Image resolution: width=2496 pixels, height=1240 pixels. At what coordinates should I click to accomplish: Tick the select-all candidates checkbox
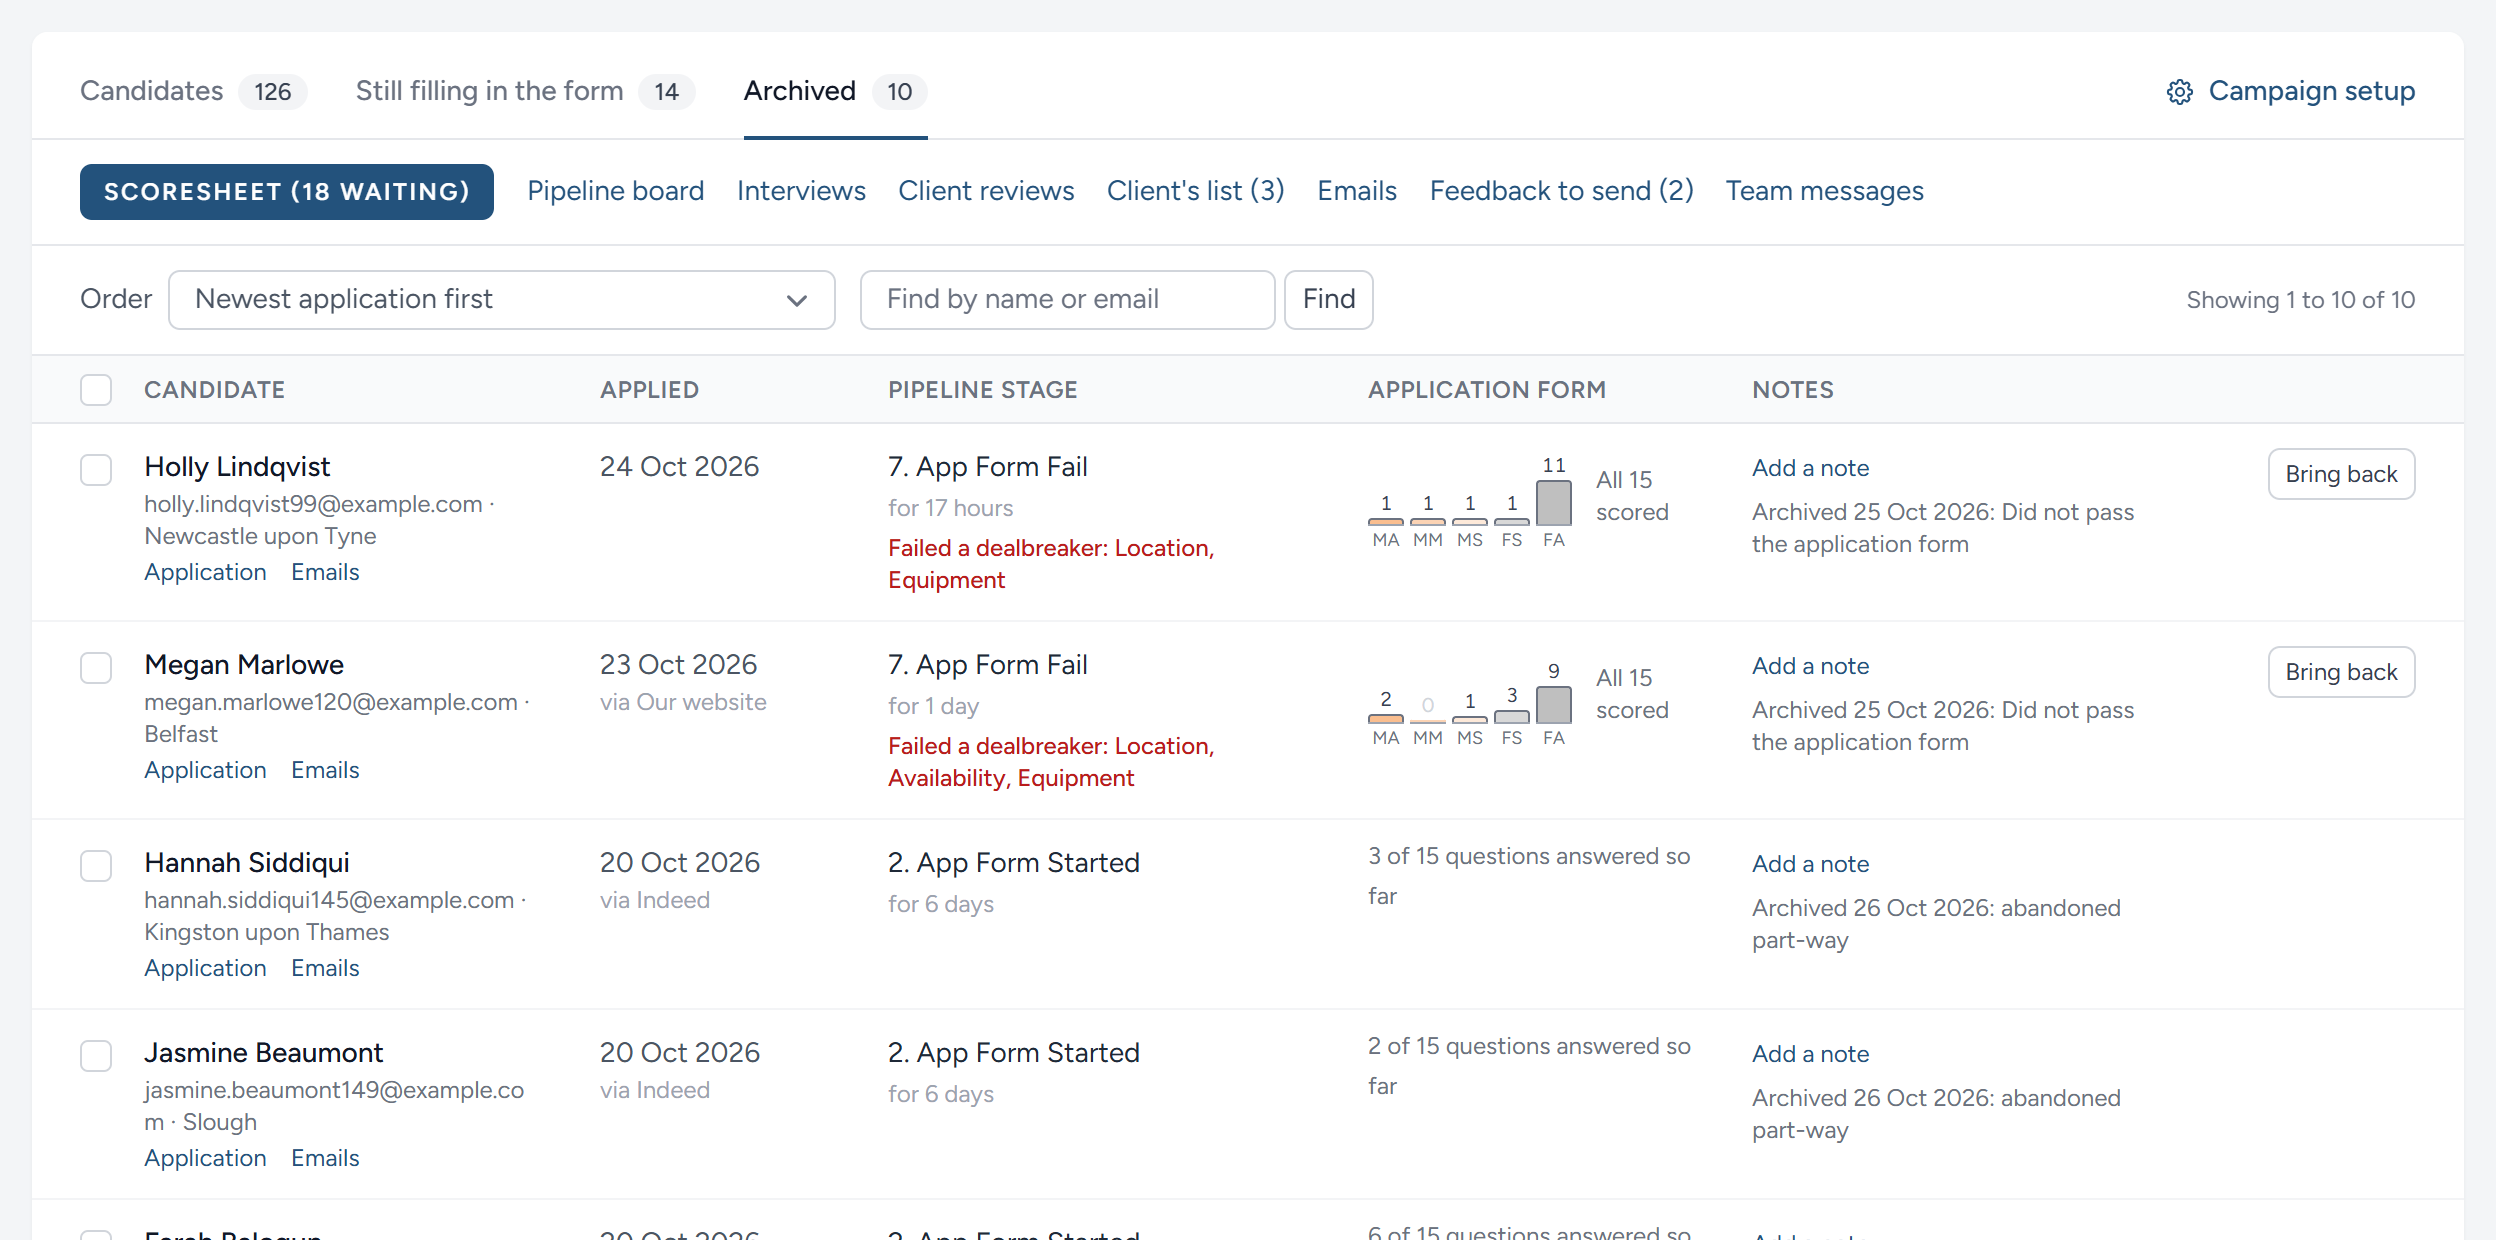(x=96, y=390)
